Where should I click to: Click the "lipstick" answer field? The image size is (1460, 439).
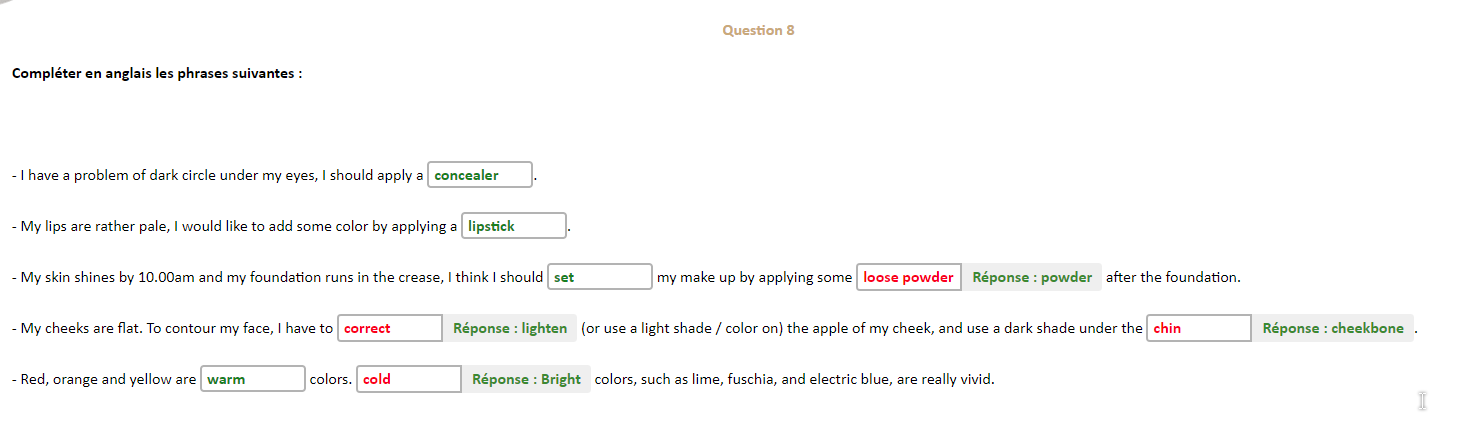514,226
